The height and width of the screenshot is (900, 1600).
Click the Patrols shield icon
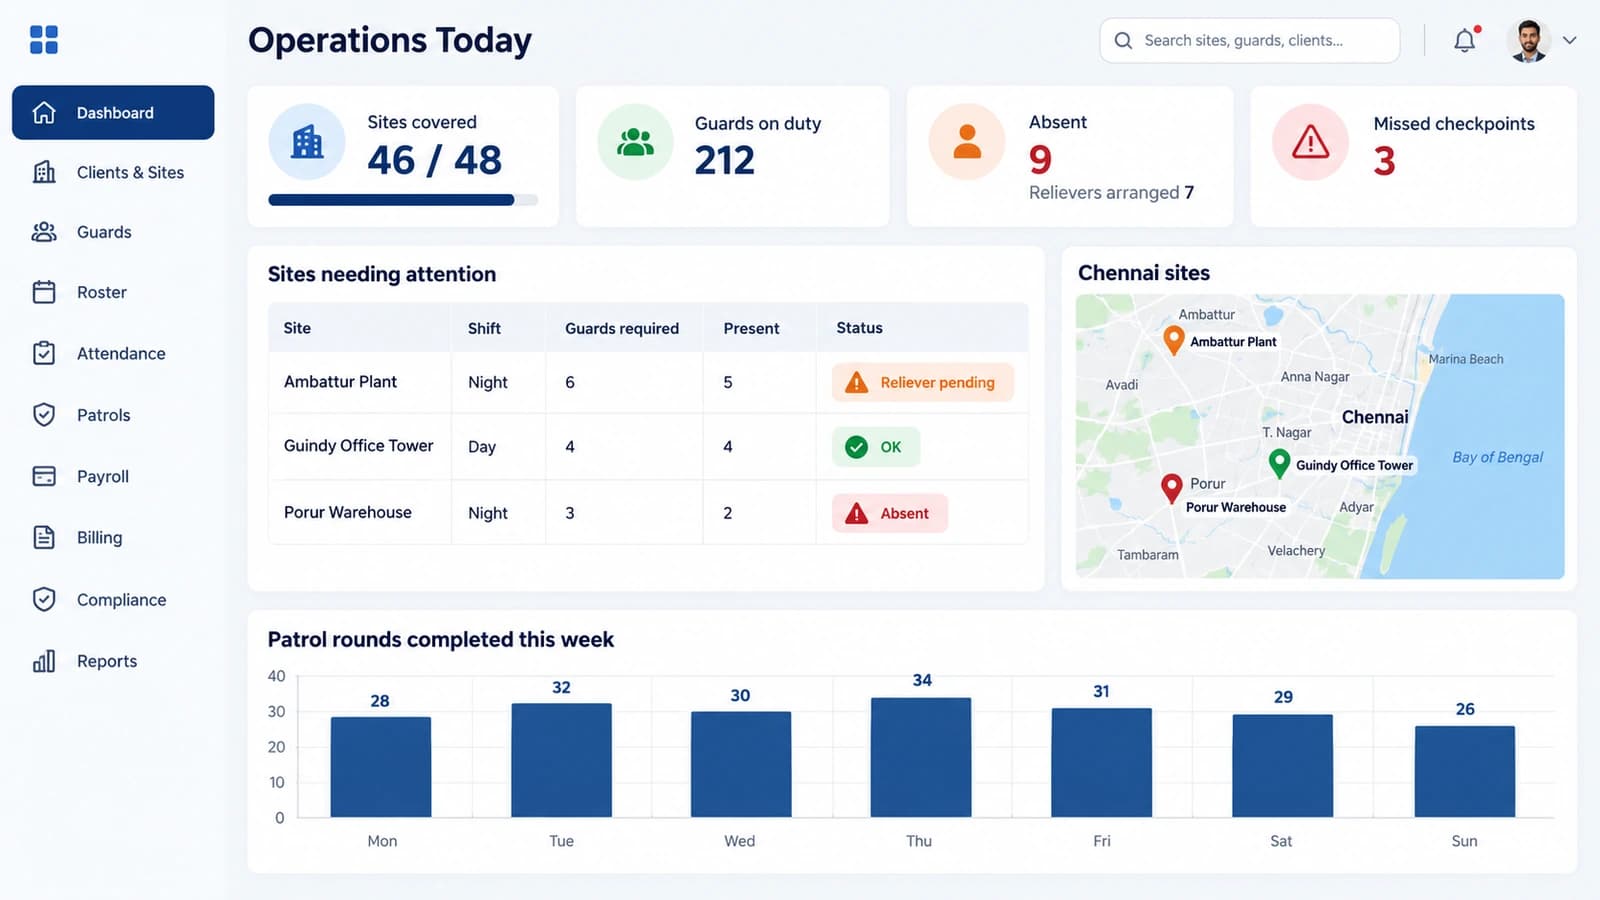pyautogui.click(x=44, y=415)
